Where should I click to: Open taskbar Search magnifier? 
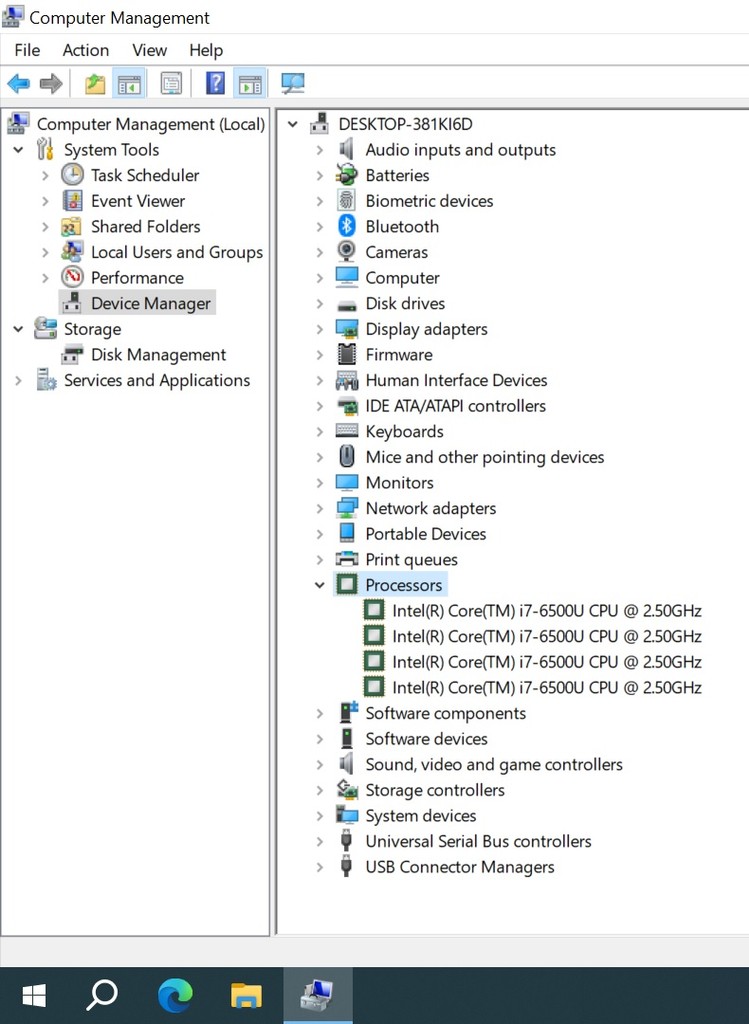pos(103,995)
